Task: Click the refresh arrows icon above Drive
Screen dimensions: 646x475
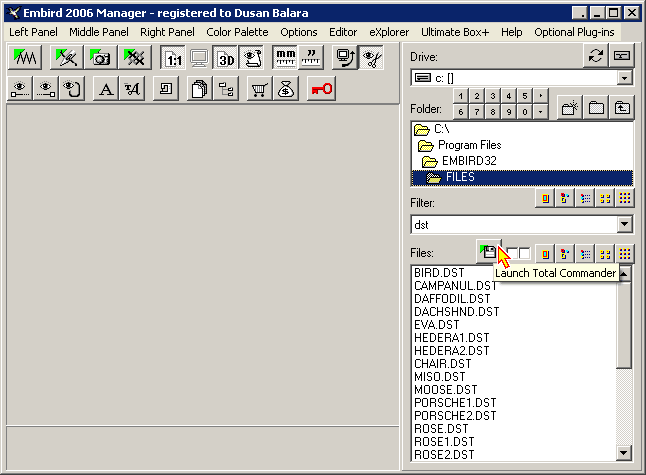Action: coord(596,56)
